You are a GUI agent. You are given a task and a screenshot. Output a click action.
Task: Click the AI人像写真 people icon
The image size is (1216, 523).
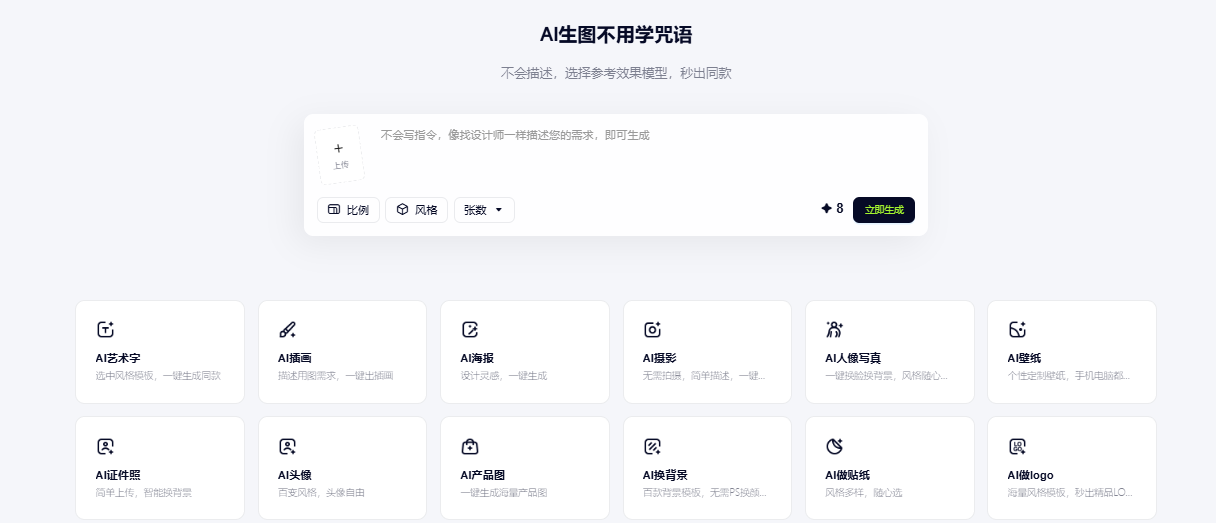point(835,329)
